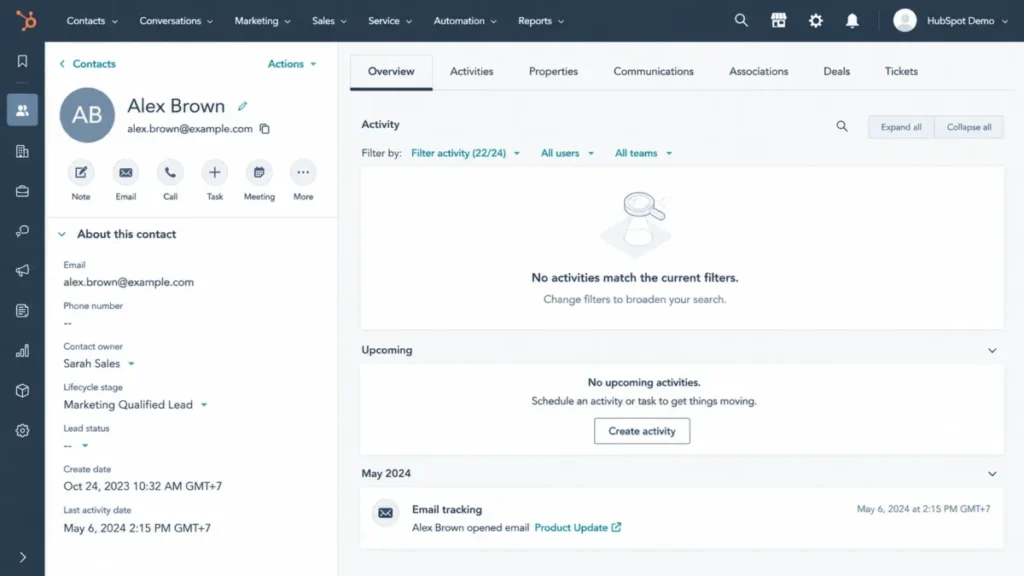Viewport: 1024px width, 576px height.
Task: Open the Automation menu
Action: click(x=465, y=21)
